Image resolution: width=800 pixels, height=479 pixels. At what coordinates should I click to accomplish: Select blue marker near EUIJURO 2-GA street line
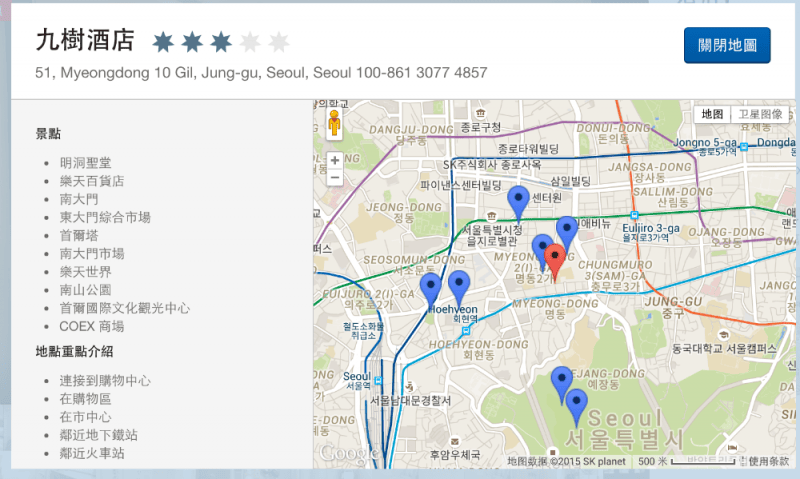[x=431, y=291]
